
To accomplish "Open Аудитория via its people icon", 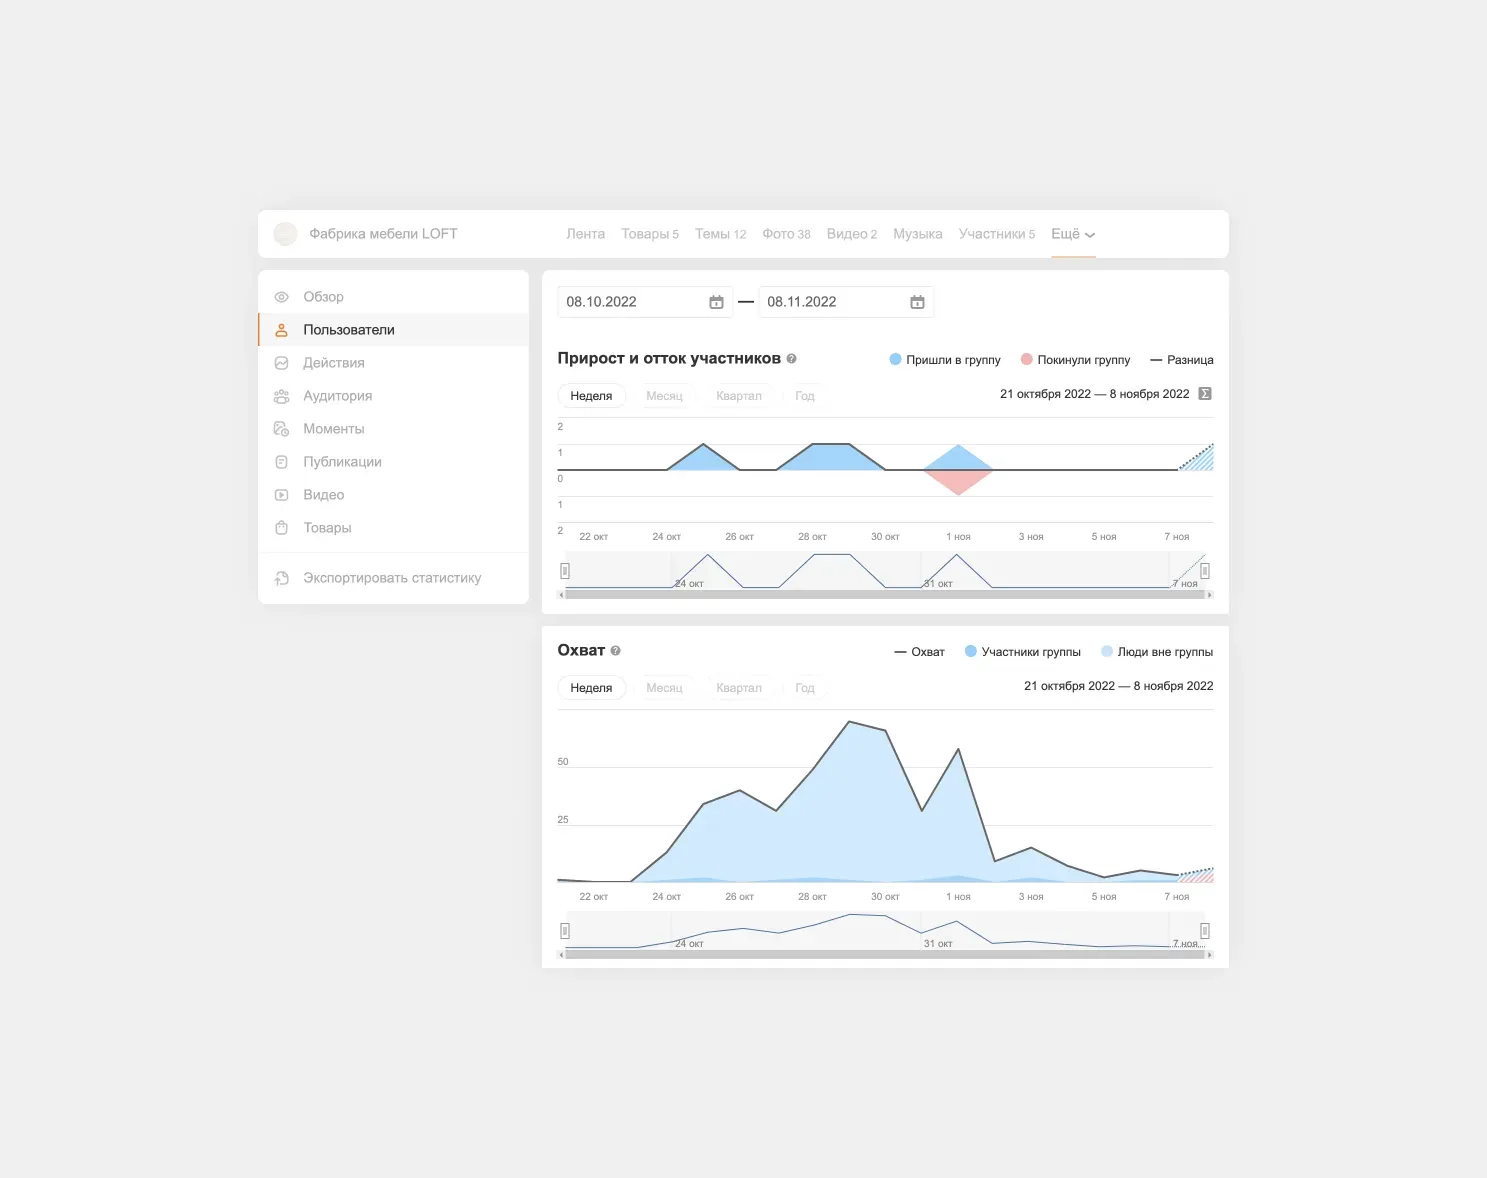I will point(282,396).
